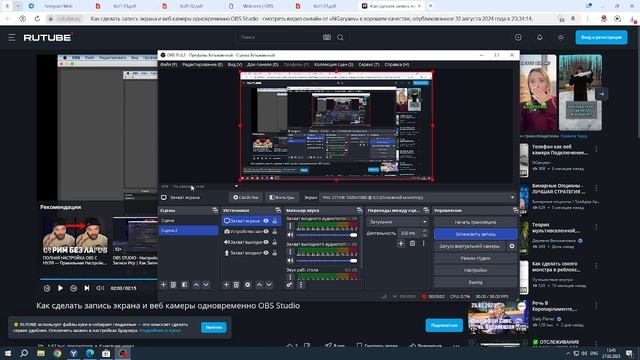This screenshot has width=640, height=360.
Task: Open transition properties three-dot menu
Action: [x=423, y=243]
